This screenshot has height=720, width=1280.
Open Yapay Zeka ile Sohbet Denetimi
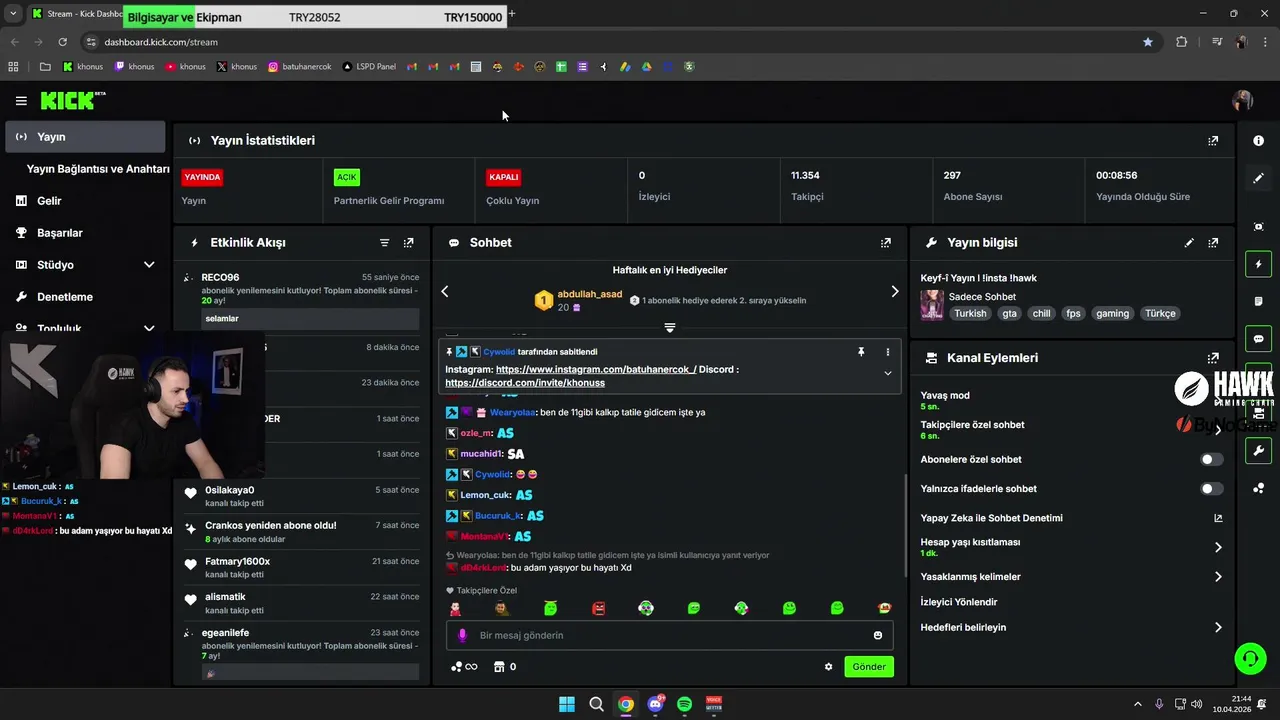tap(1072, 518)
